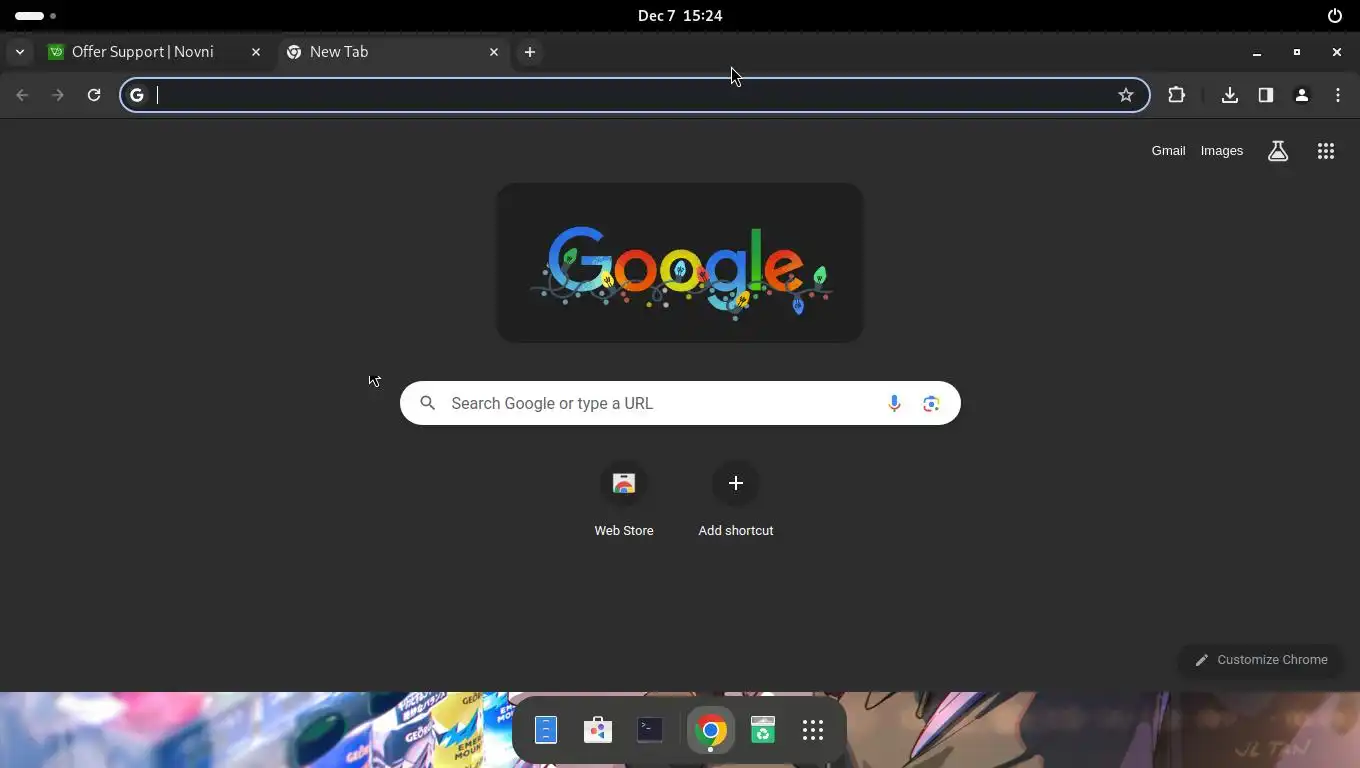Click the Search Google or type a URL box
The height and width of the screenshot is (768, 1360).
680,403
